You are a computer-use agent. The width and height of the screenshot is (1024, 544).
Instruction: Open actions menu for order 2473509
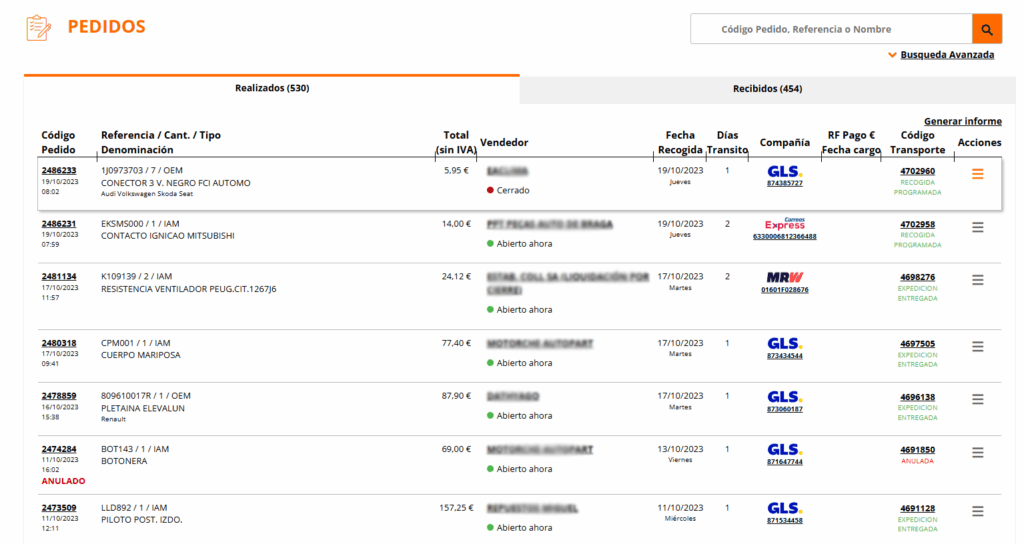point(978,511)
